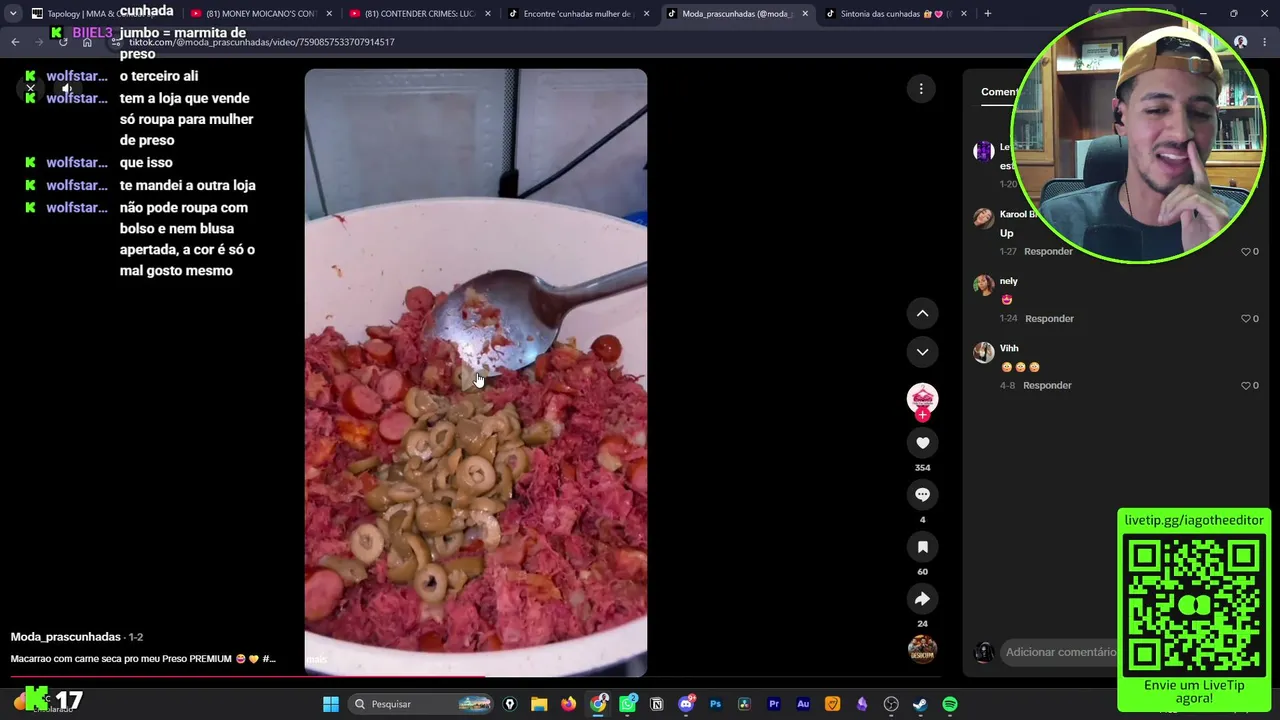Viewport: 1280px width, 720px height.
Task: Like Vihh's comment with the heart
Action: click(x=1246, y=385)
